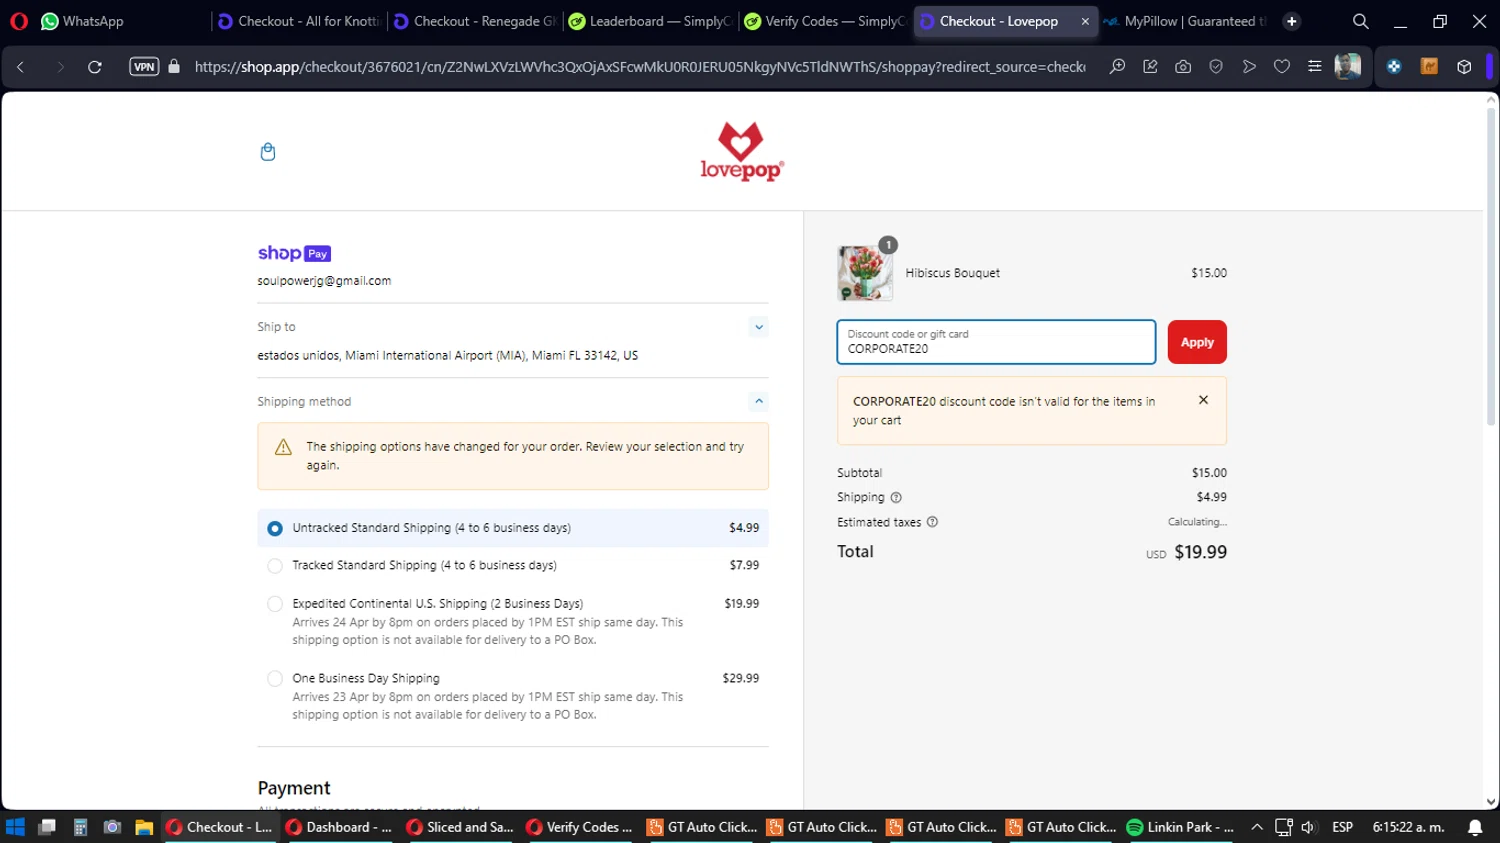The height and width of the screenshot is (843, 1500).
Task: Apply the discount code
Action: (1197, 342)
